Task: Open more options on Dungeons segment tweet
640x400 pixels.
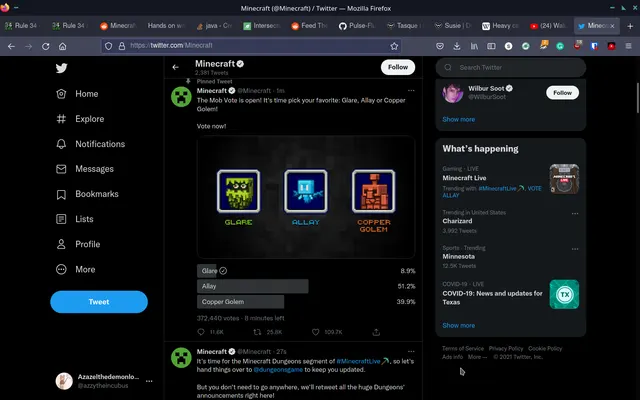Action: 411,351
